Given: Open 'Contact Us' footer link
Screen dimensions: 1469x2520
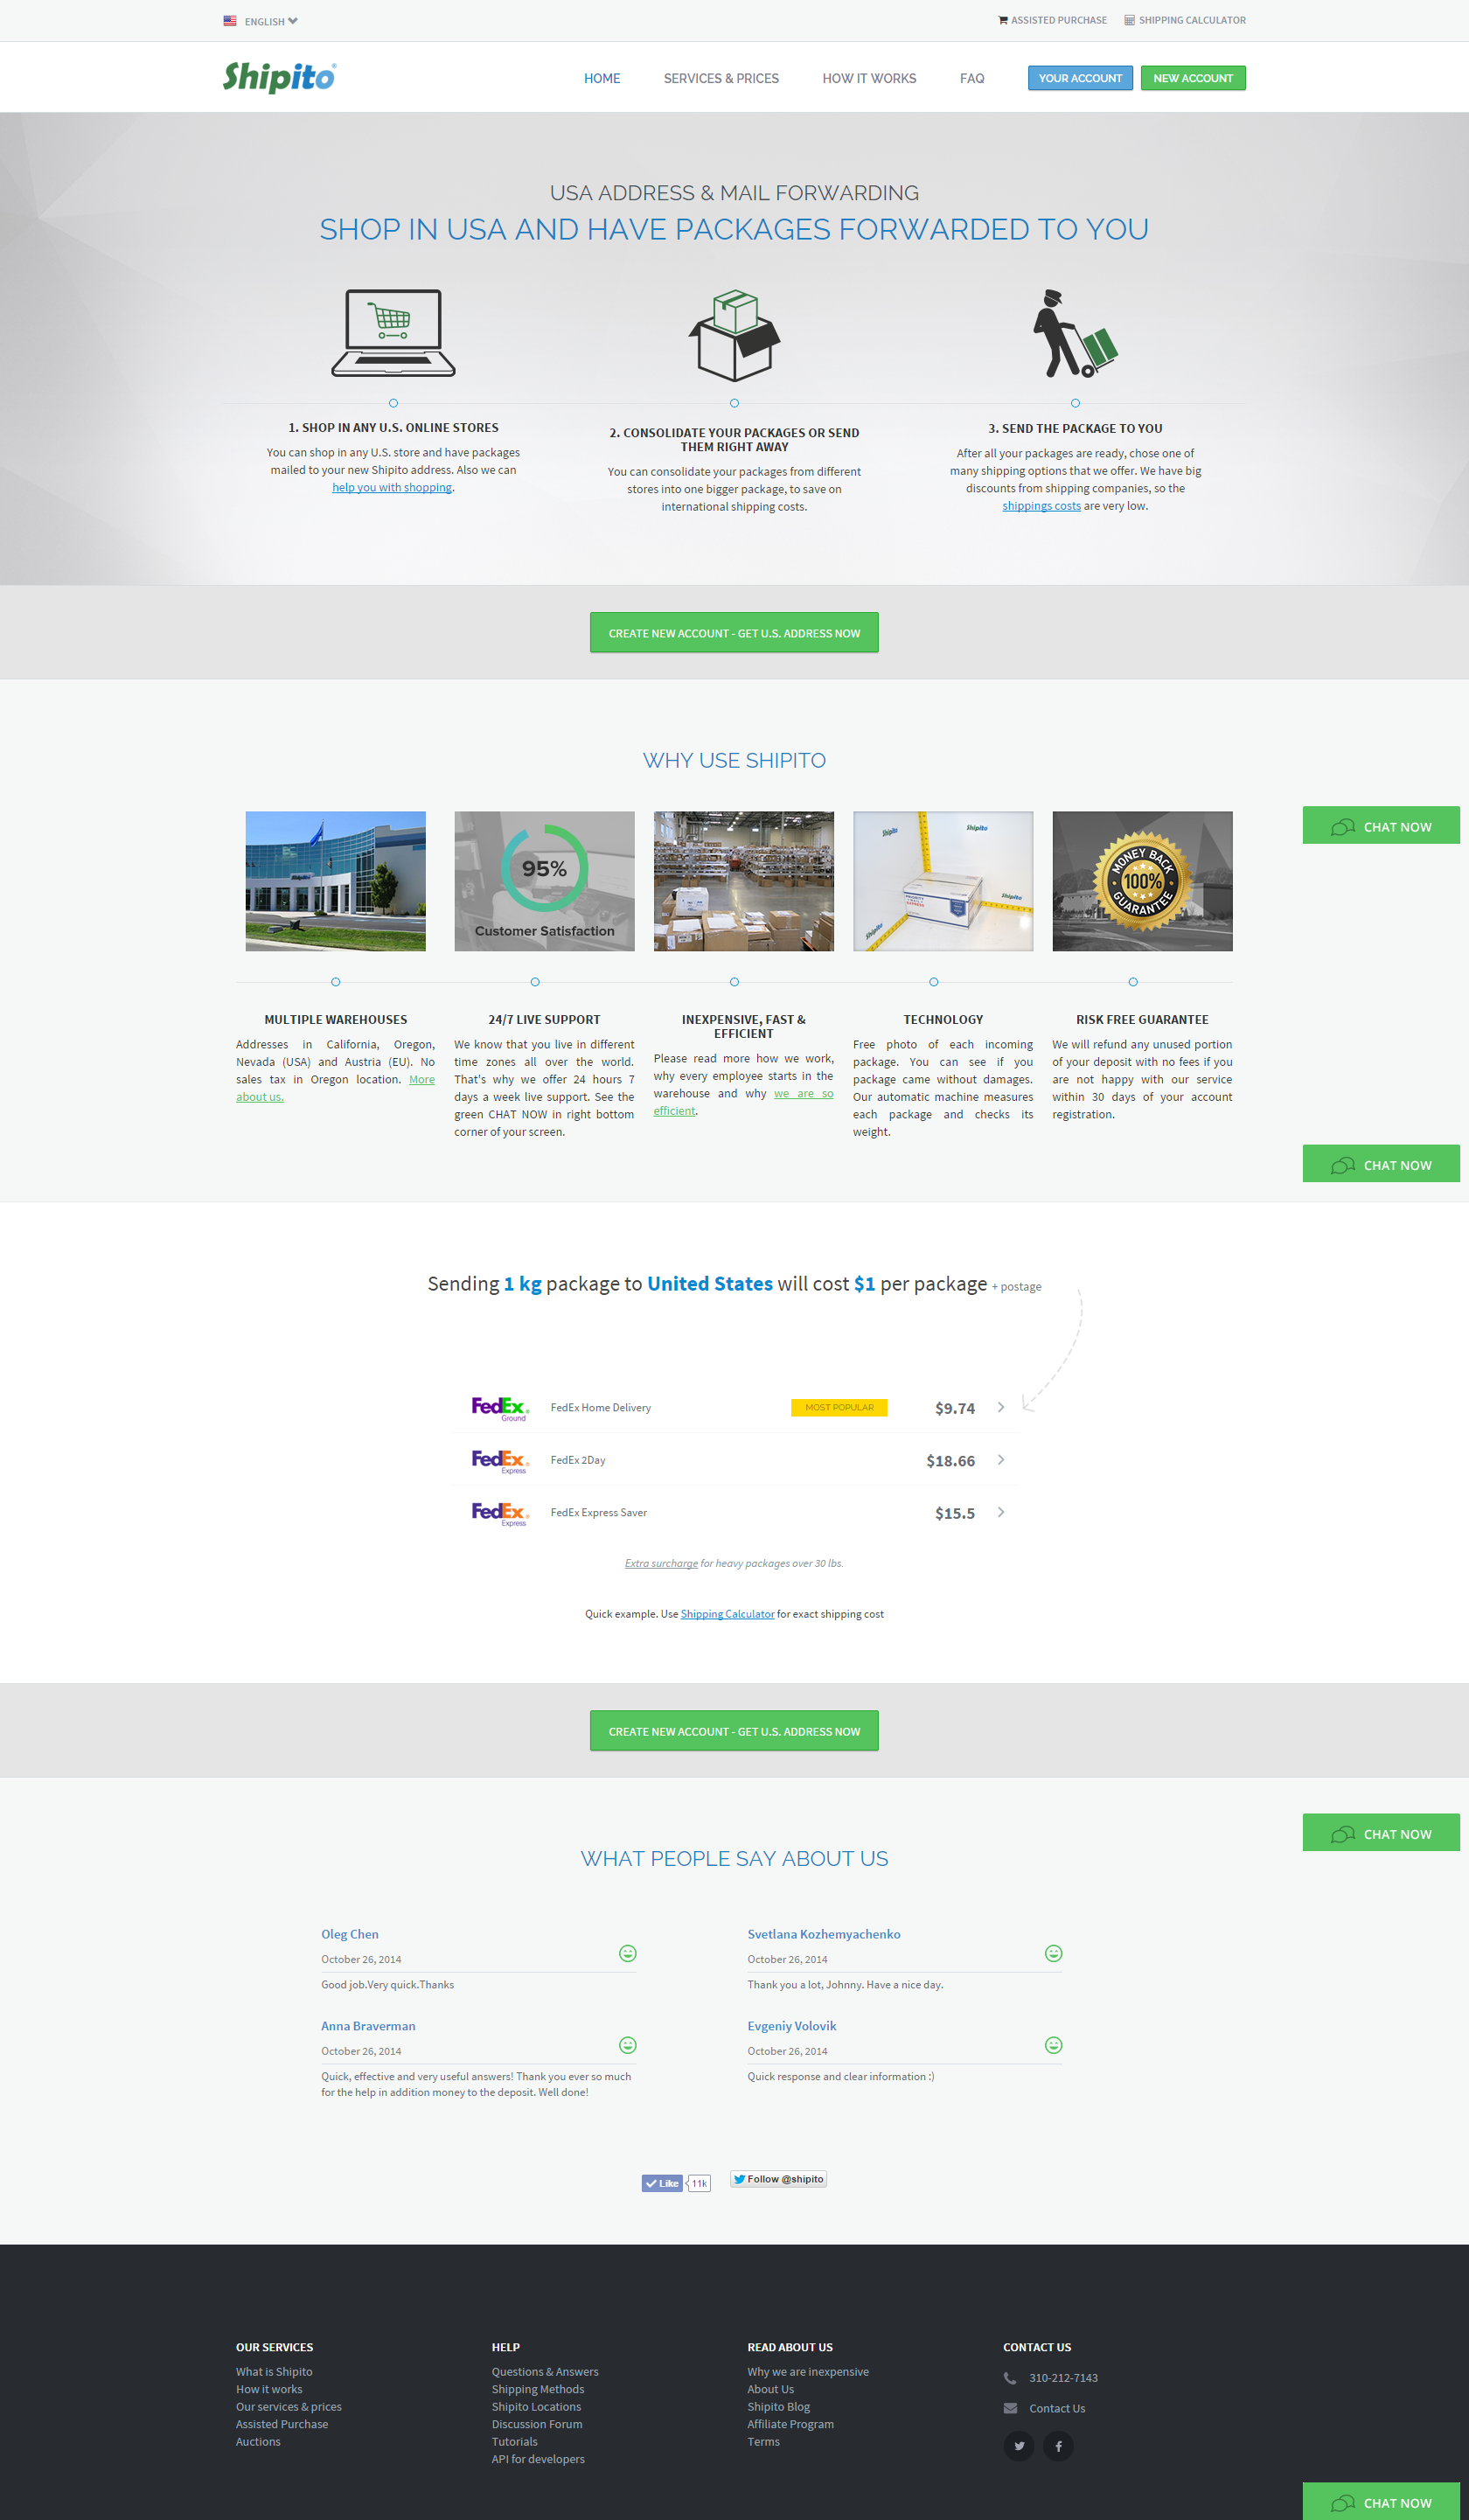Looking at the screenshot, I should pos(1057,2408).
